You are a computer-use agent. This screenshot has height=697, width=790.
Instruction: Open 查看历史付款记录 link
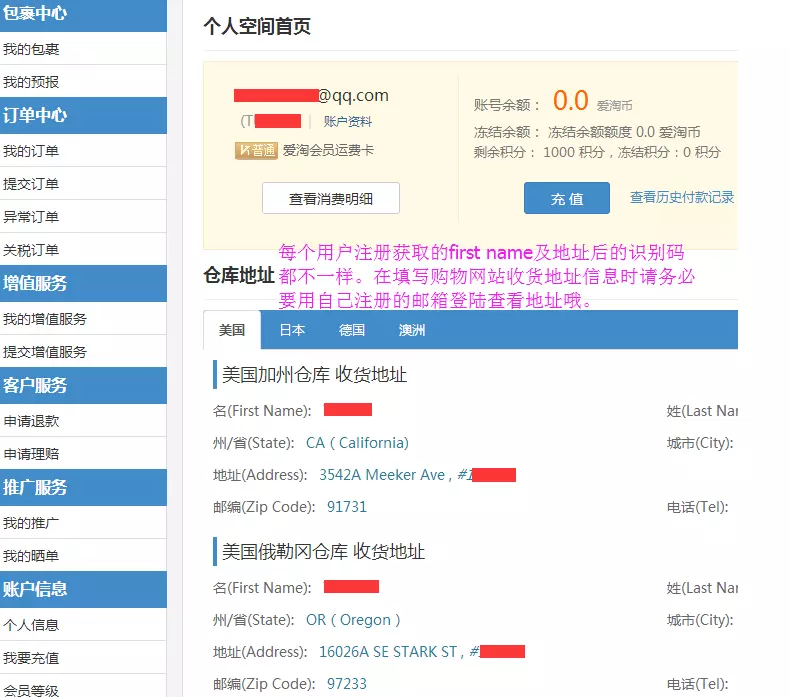pyautogui.click(x=682, y=197)
